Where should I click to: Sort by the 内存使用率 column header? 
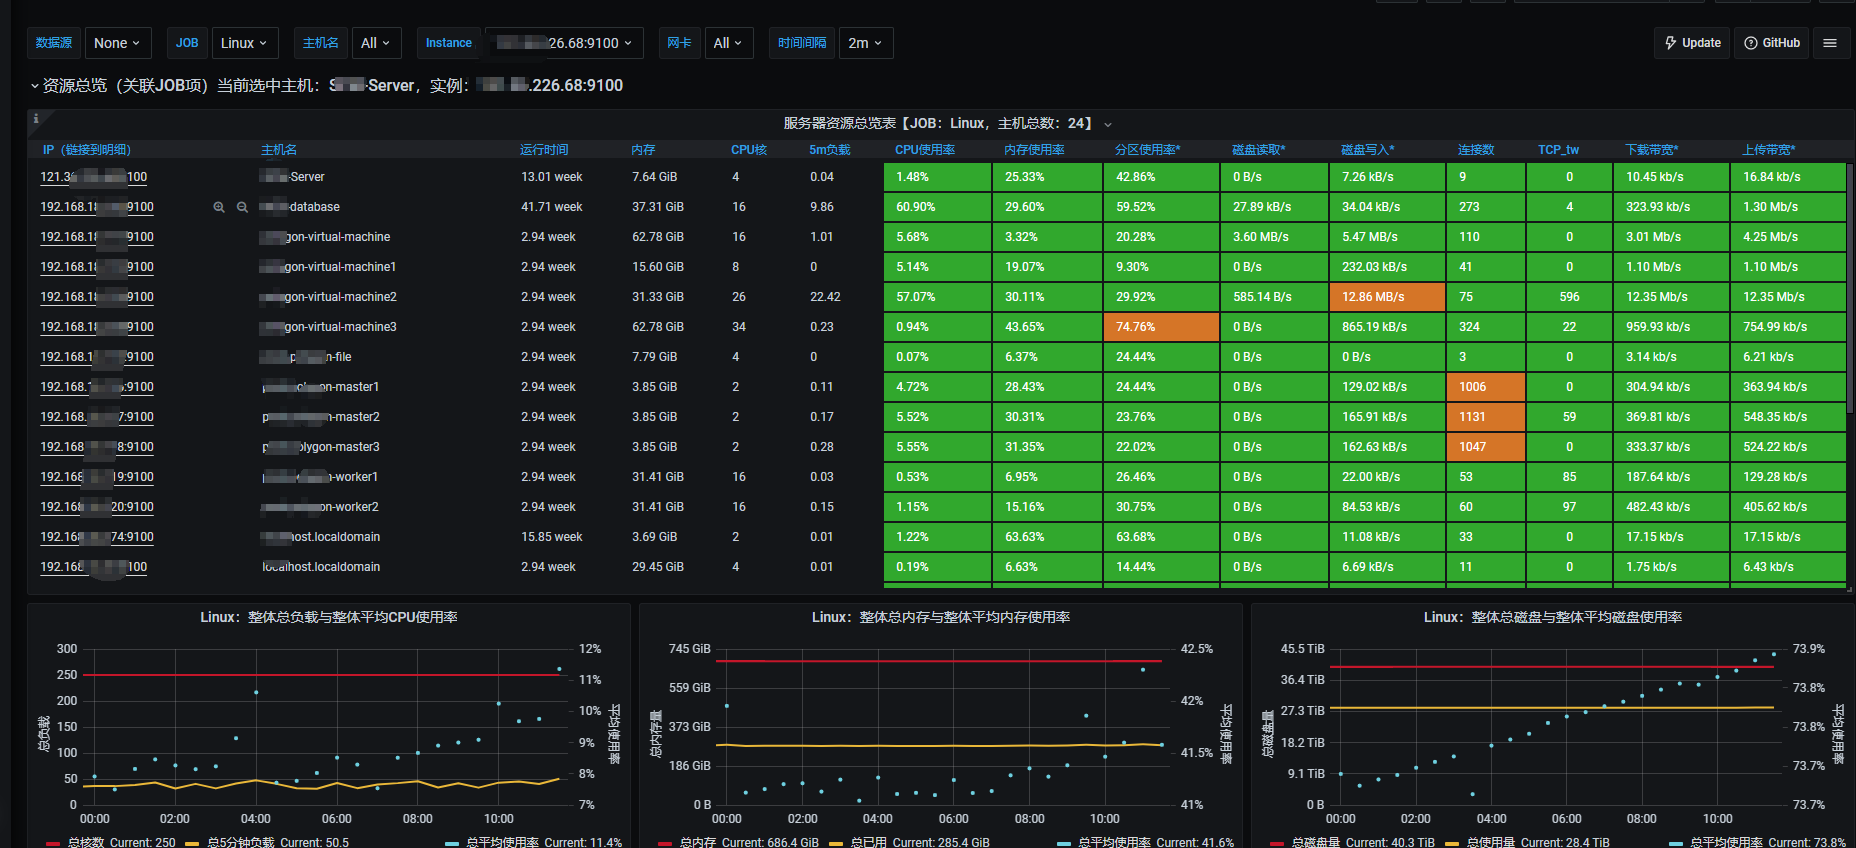click(1034, 150)
